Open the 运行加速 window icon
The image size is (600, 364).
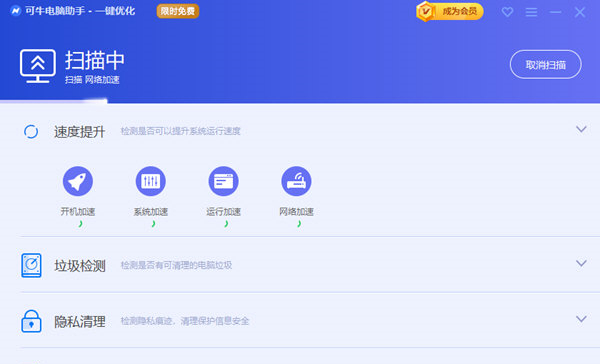coord(223,181)
